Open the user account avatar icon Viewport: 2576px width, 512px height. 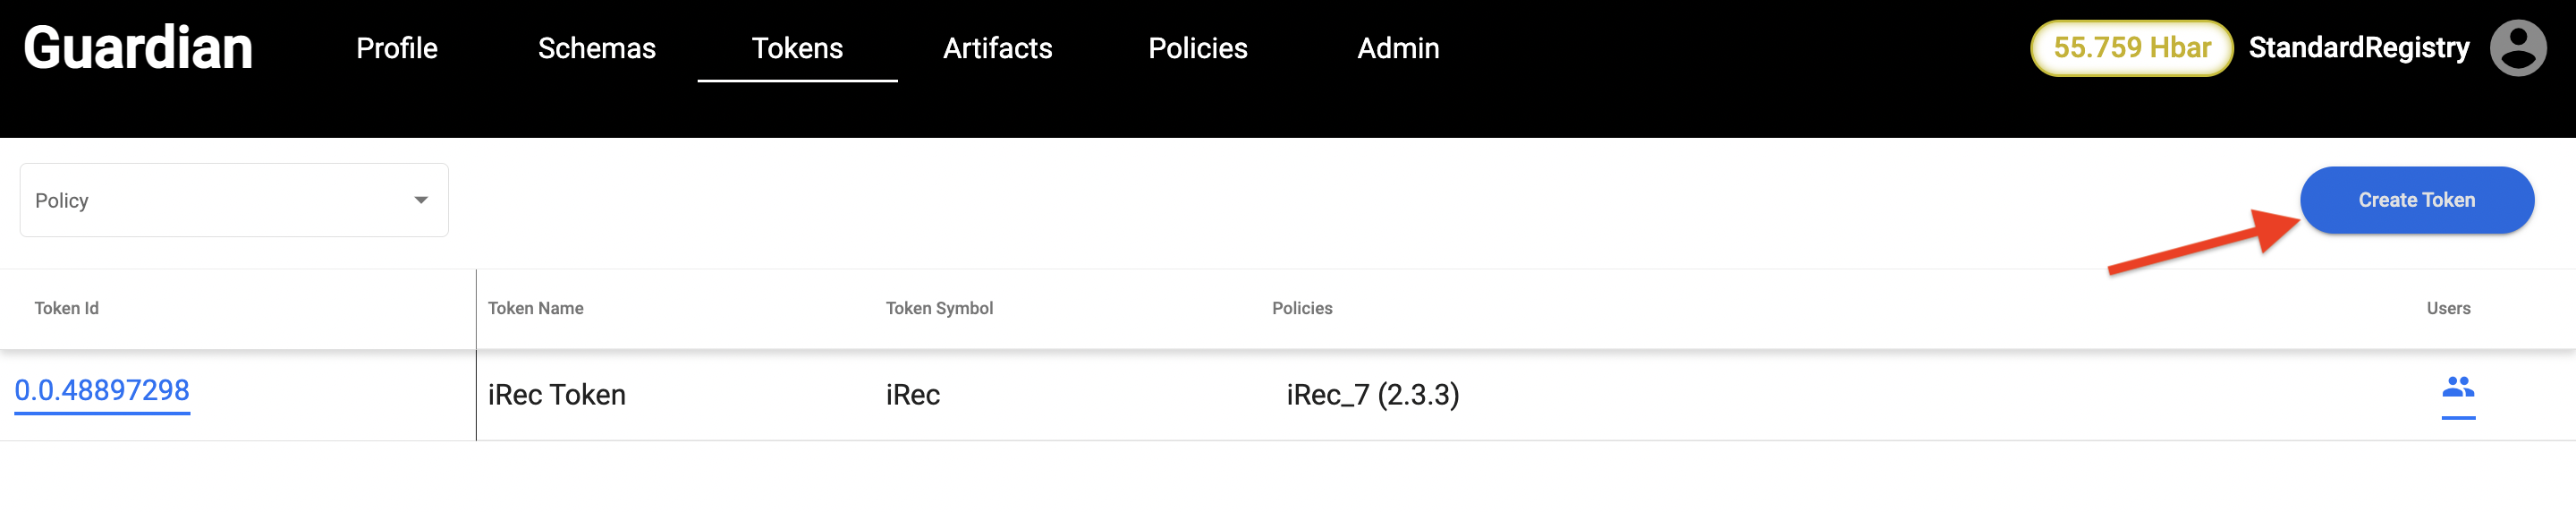pos(2517,48)
